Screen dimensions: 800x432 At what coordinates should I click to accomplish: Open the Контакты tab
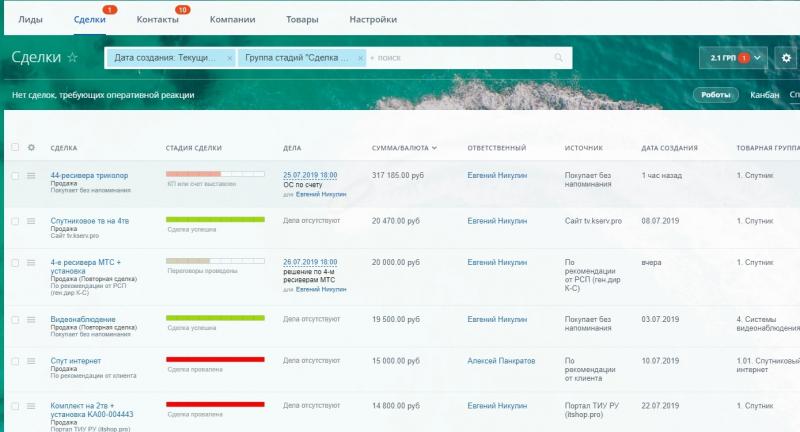click(x=158, y=19)
